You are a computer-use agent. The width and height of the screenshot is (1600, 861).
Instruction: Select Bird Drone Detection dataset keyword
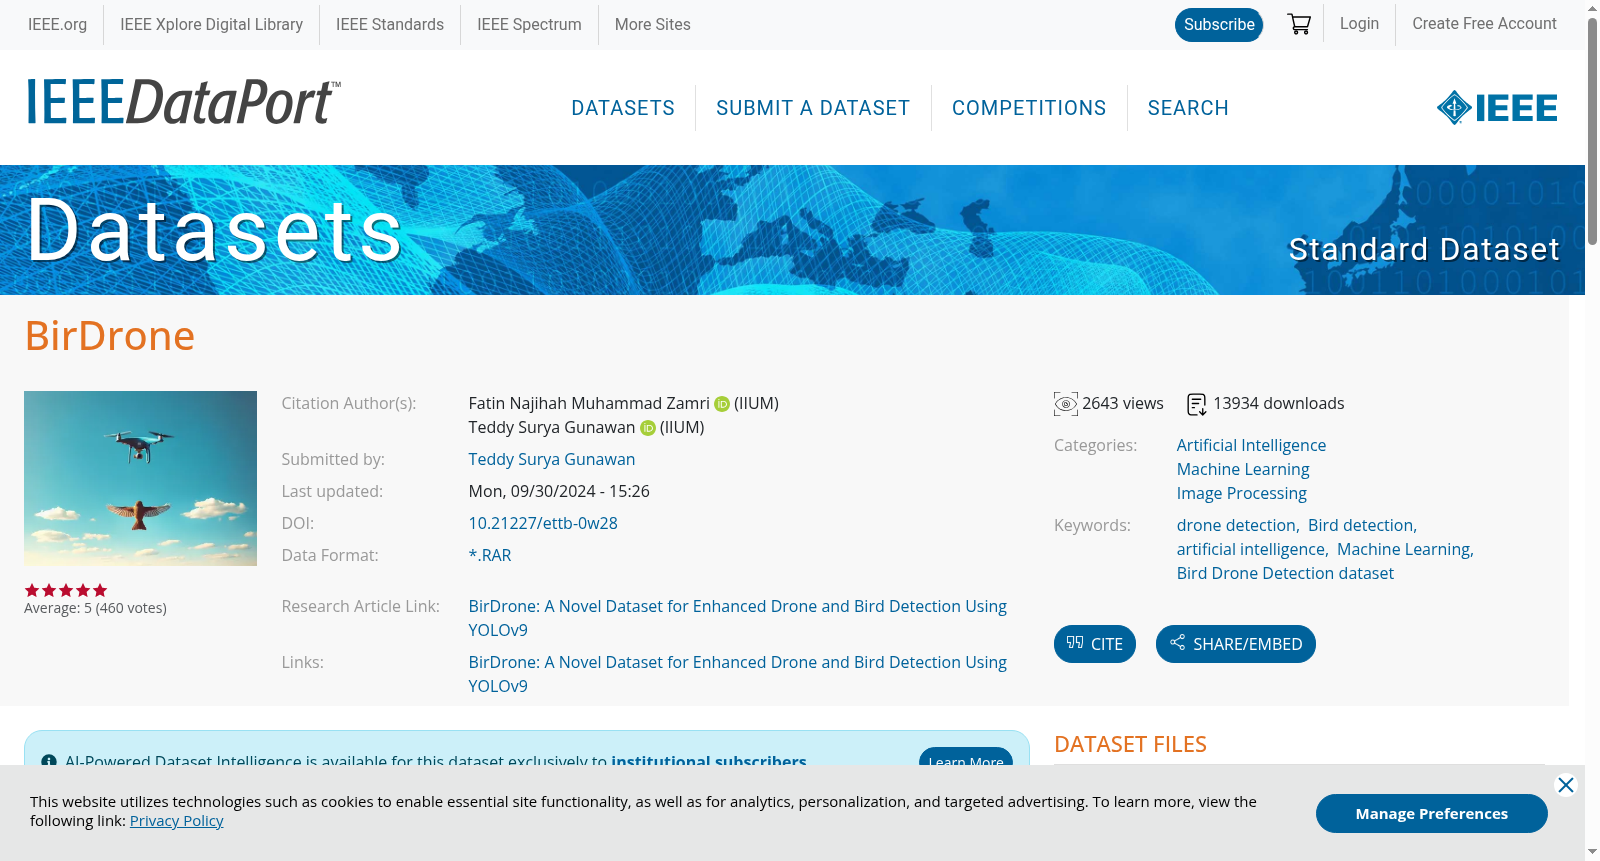1285,573
